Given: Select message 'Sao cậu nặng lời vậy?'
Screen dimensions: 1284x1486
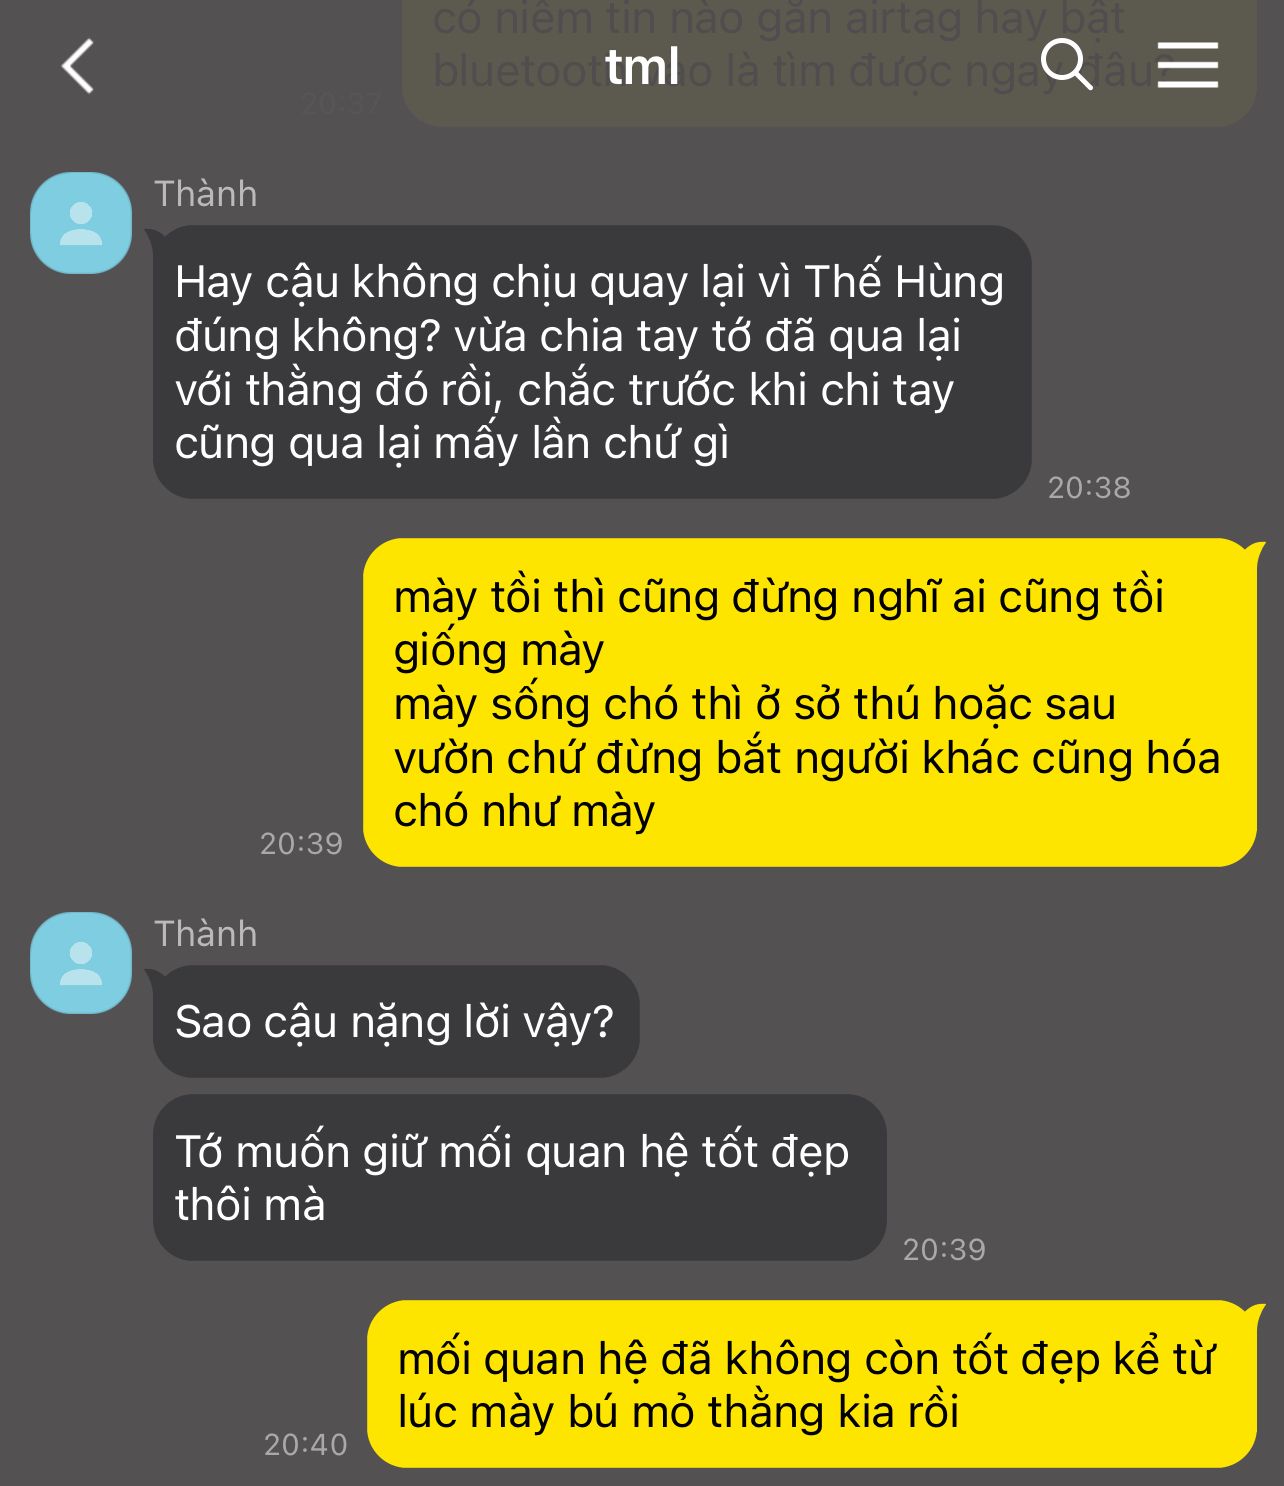Looking at the screenshot, I should (396, 1021).
